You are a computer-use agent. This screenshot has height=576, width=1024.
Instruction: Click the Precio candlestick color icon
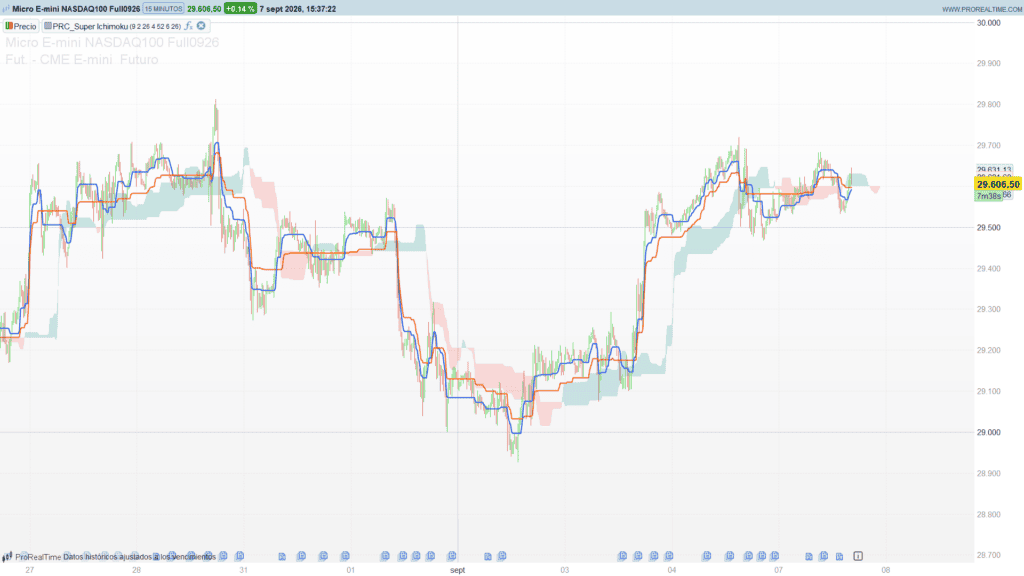(x=9, y=26)
